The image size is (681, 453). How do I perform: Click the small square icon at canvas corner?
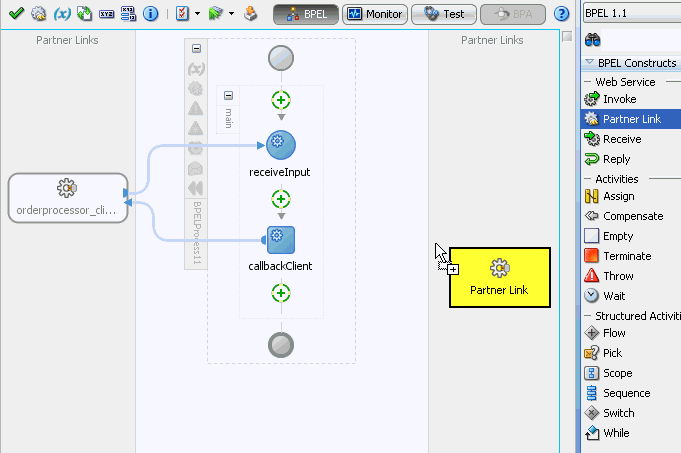[x=567, y=37]
